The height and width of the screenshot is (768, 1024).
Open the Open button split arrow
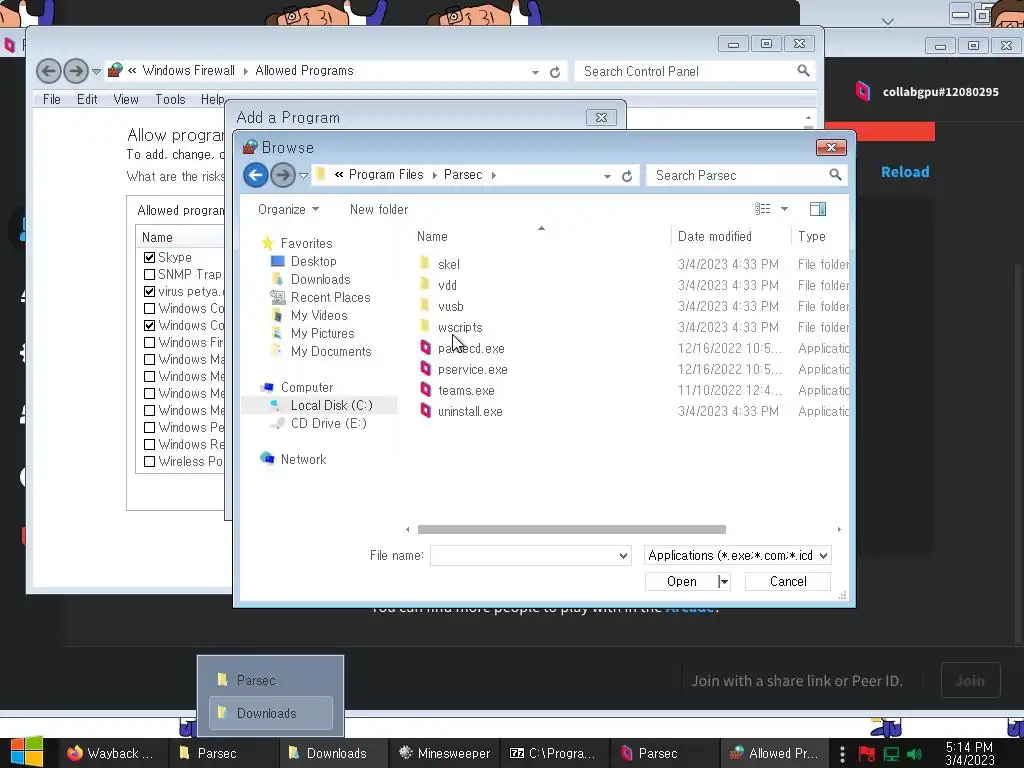tap(724, 581)
